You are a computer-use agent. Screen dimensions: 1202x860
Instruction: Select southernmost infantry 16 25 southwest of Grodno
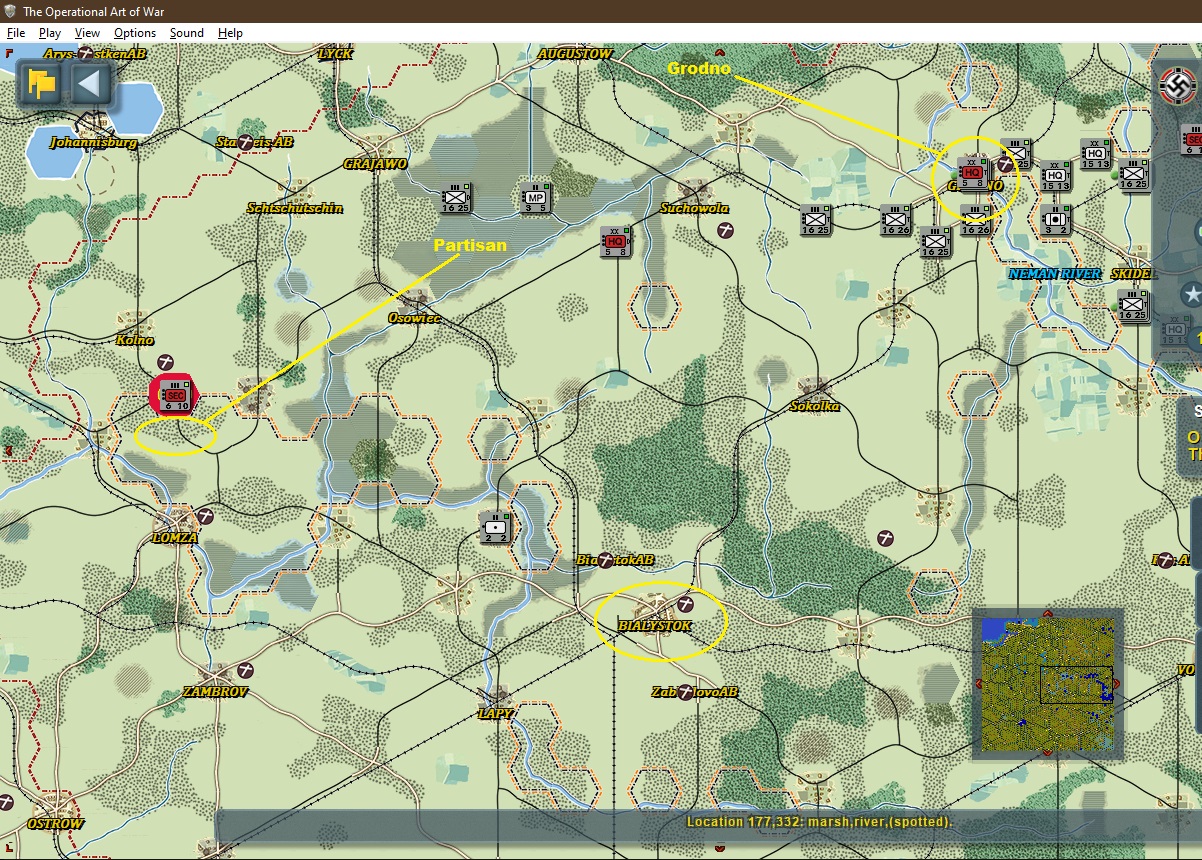pyautogui.click(x=936, y=241)
